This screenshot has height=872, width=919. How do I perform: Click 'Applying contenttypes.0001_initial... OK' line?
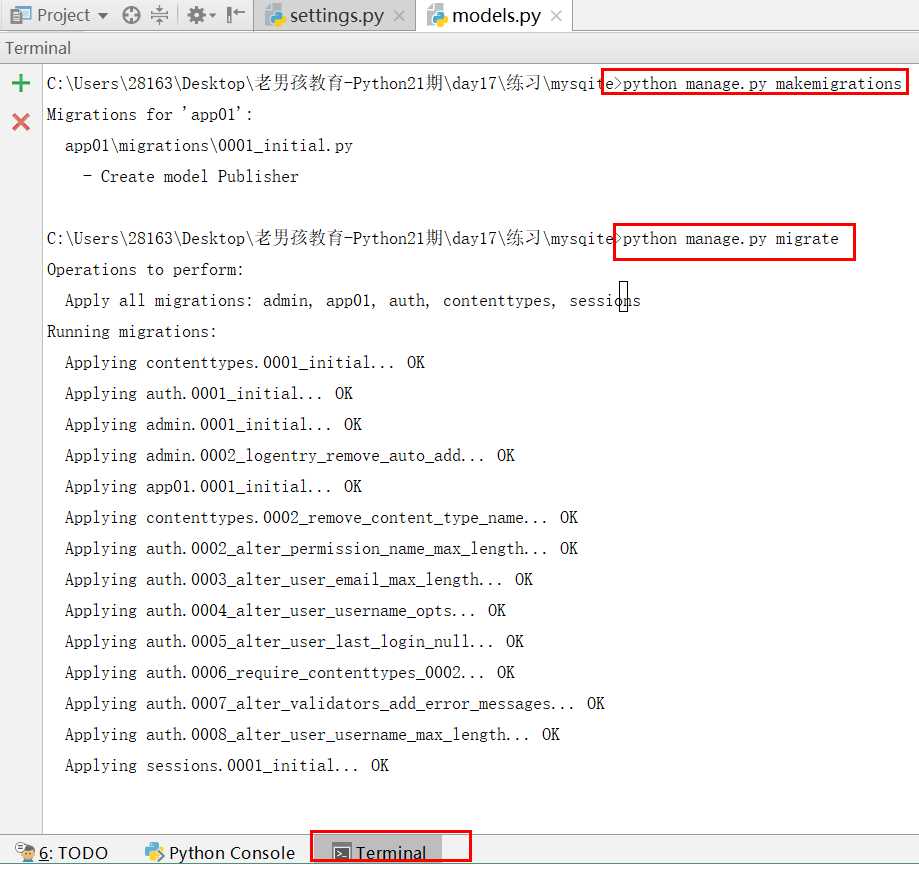[244, 363]
